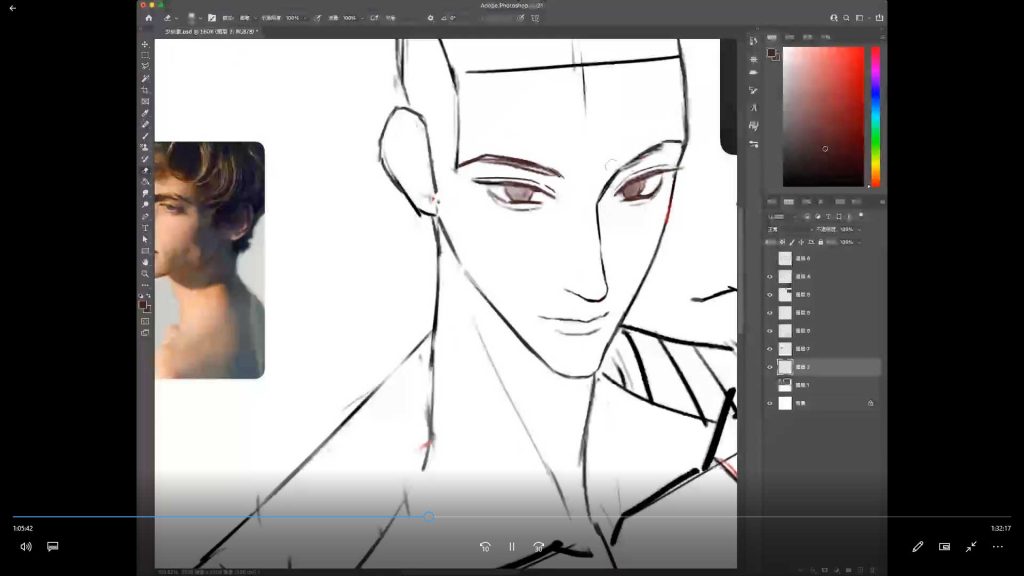The image size is (1024, 576).
Task: Select the Rectangular Marquee tool
Action: coord(145,55)
